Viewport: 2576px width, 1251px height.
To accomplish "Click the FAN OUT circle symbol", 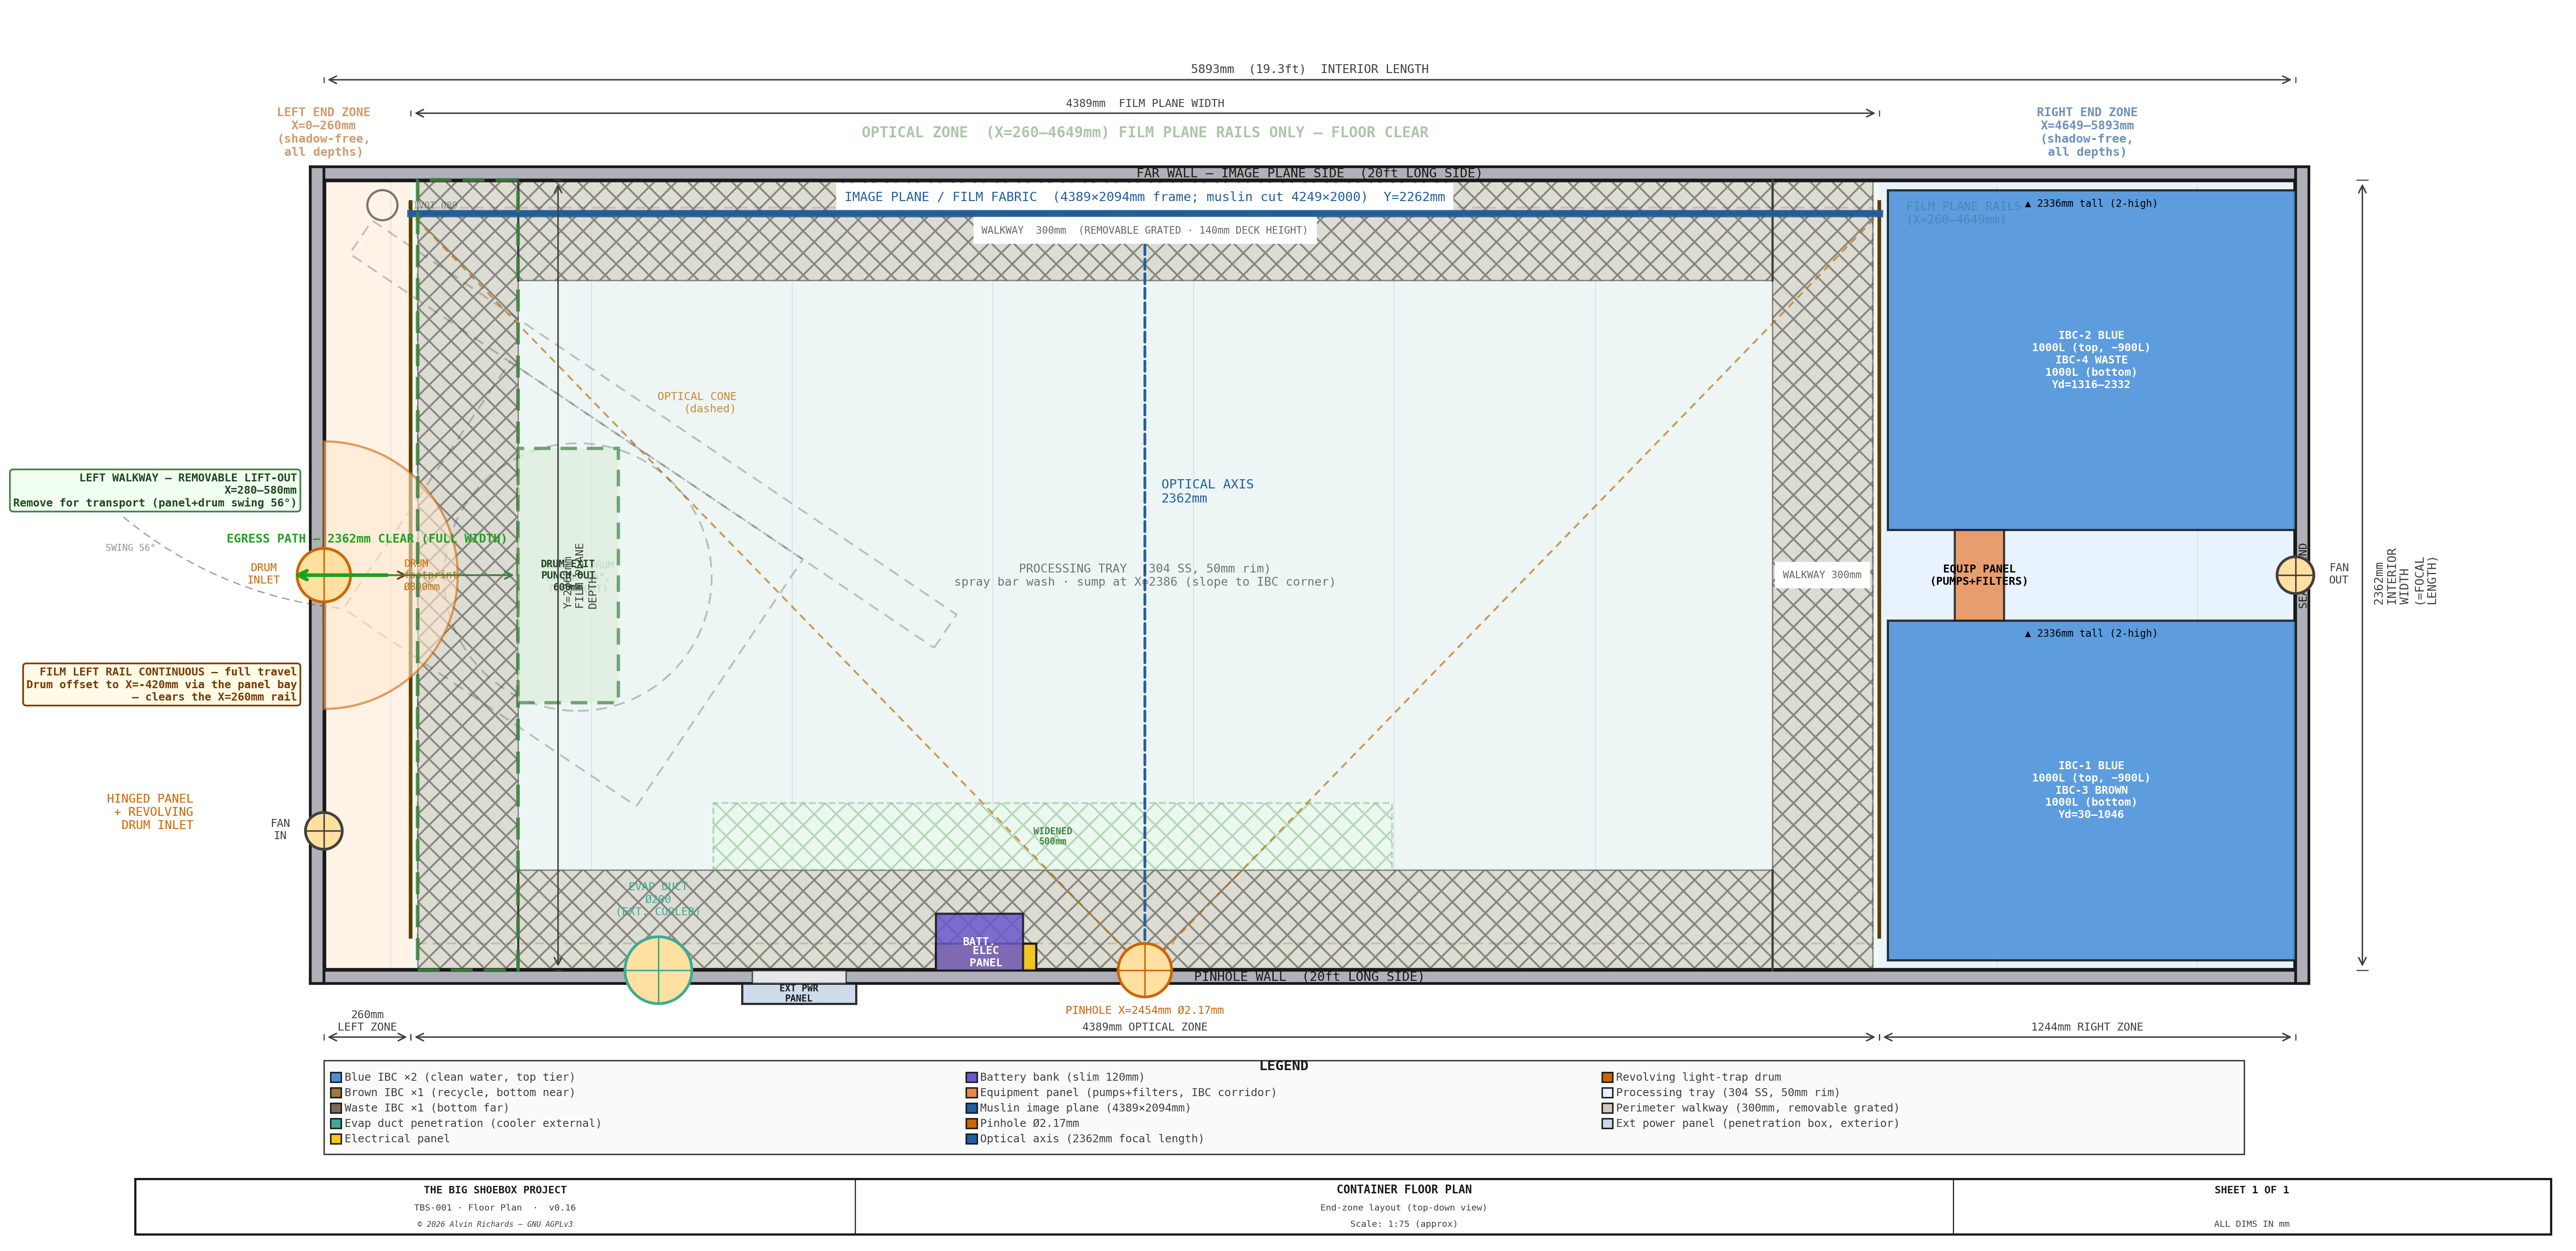I will coord(2295,575).
